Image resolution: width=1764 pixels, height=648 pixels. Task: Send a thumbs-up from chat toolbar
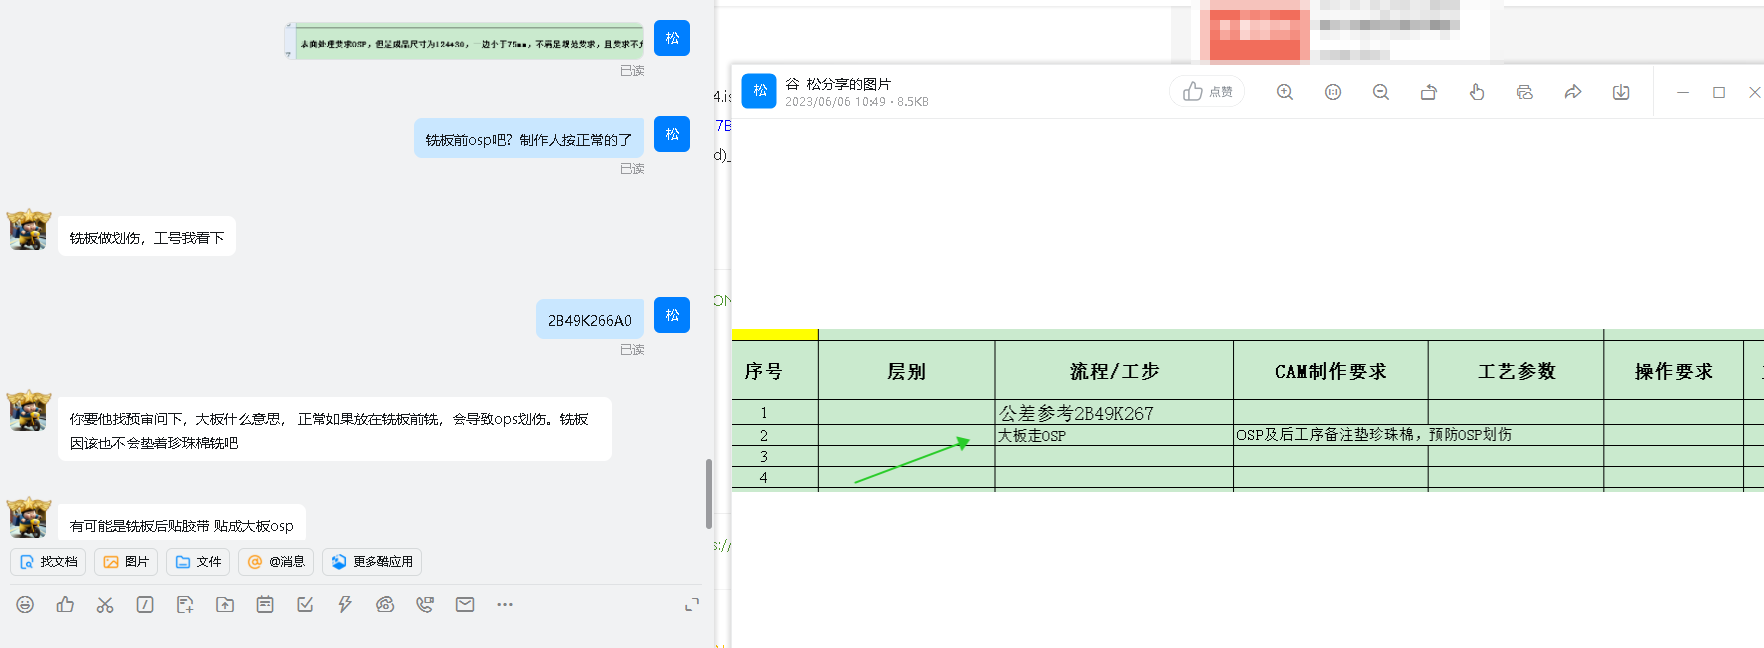tap(65, 604)
